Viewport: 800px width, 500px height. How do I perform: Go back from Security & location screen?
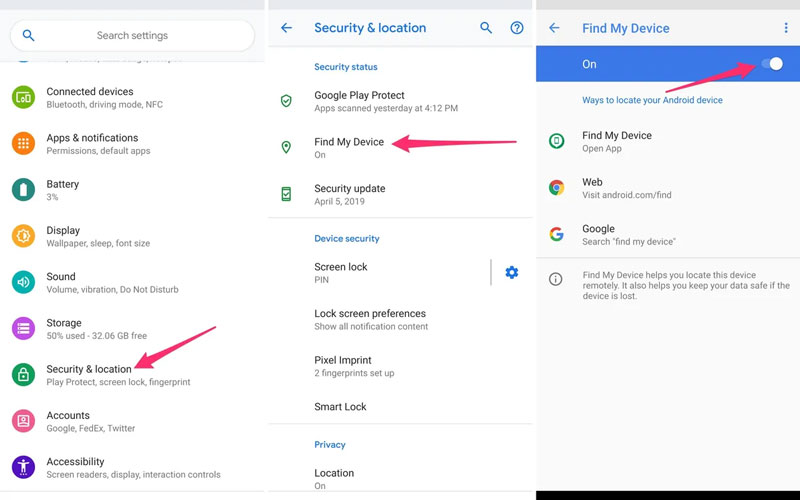coord(287,28)
